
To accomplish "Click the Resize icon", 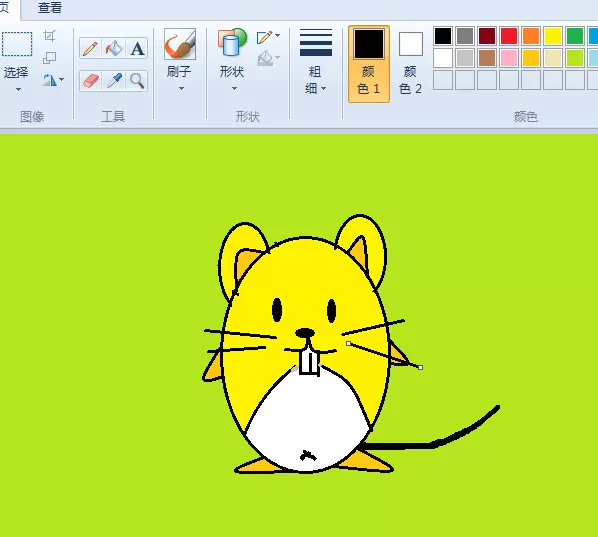I will click(x=50, y=58).
